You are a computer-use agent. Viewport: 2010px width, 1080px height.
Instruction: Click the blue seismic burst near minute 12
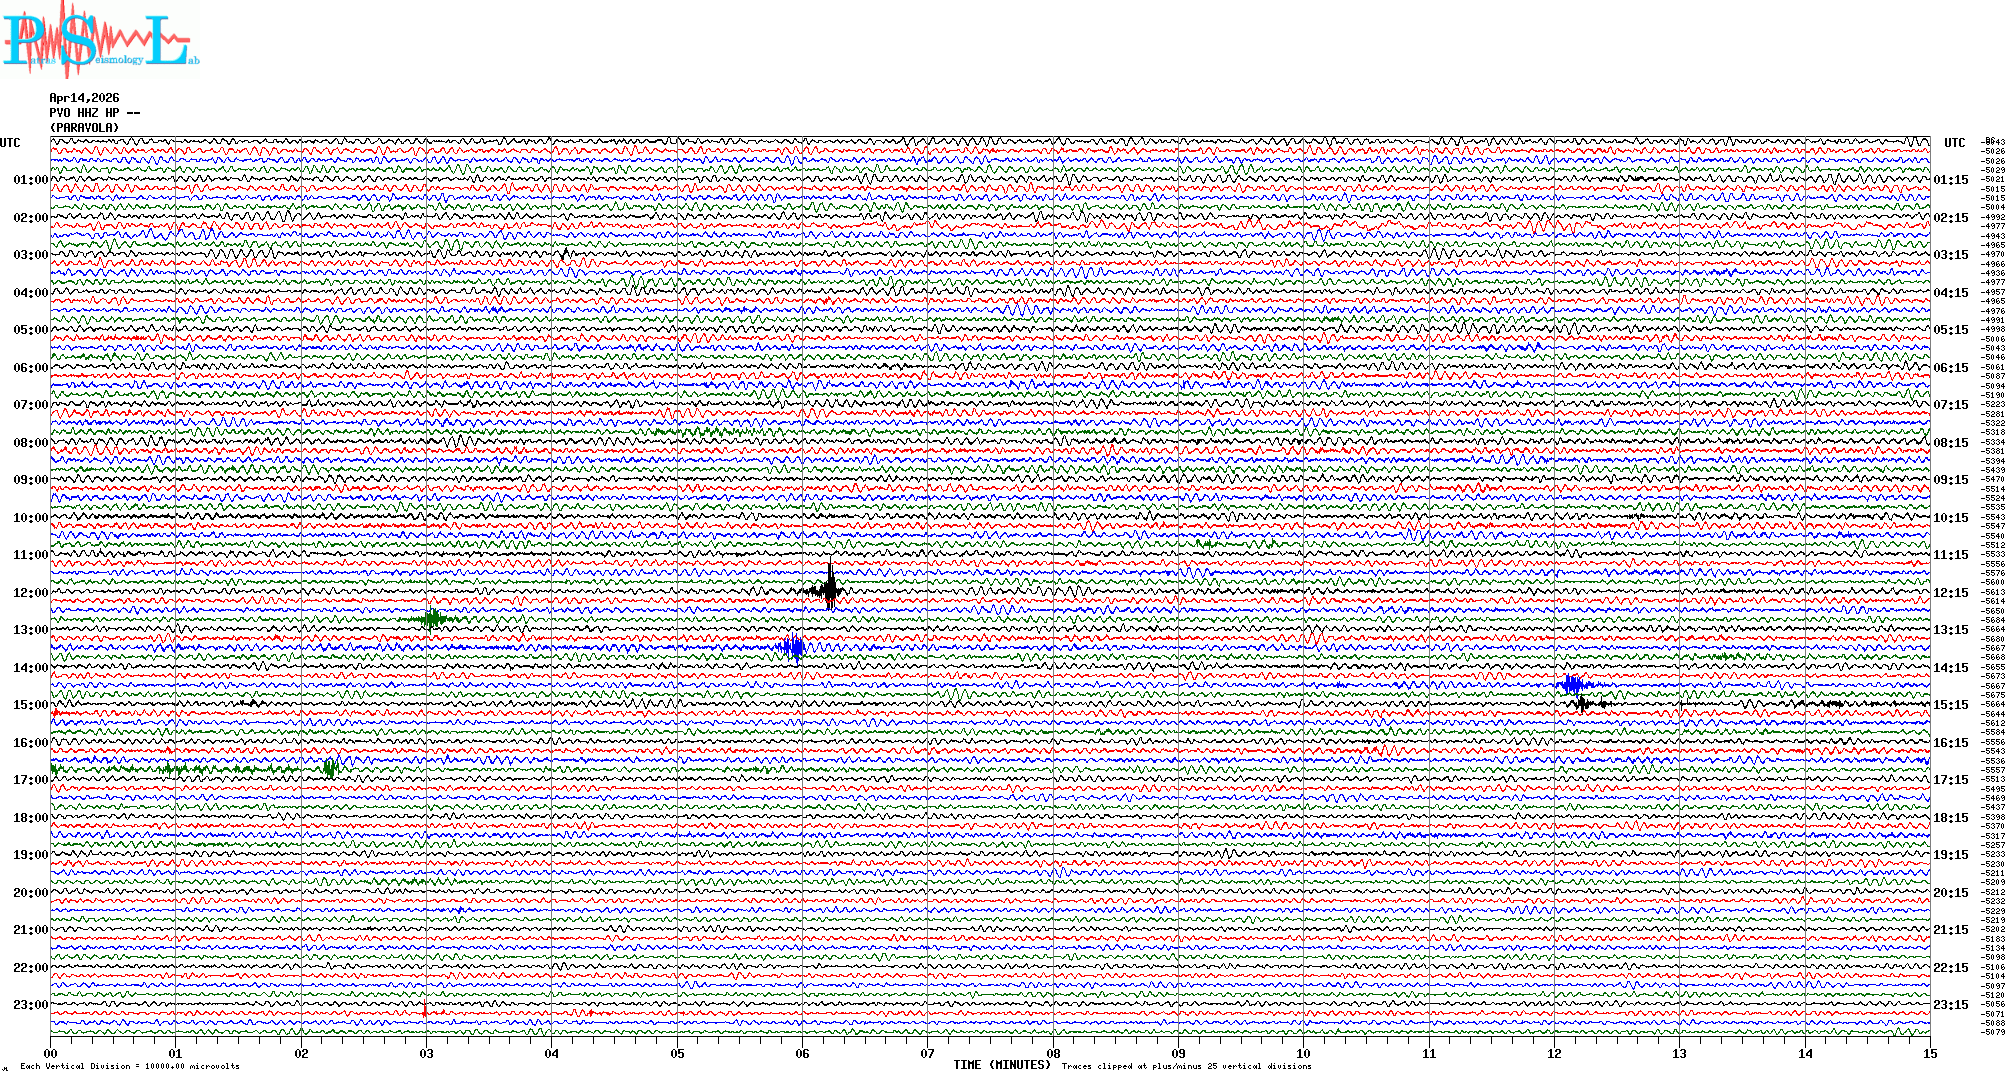1574,685
